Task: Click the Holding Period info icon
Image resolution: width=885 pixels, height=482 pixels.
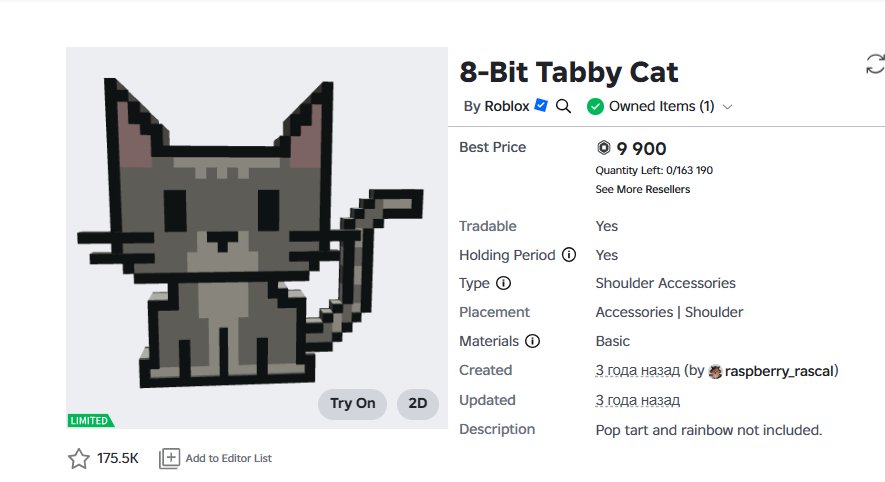Action: click(569, 255)
